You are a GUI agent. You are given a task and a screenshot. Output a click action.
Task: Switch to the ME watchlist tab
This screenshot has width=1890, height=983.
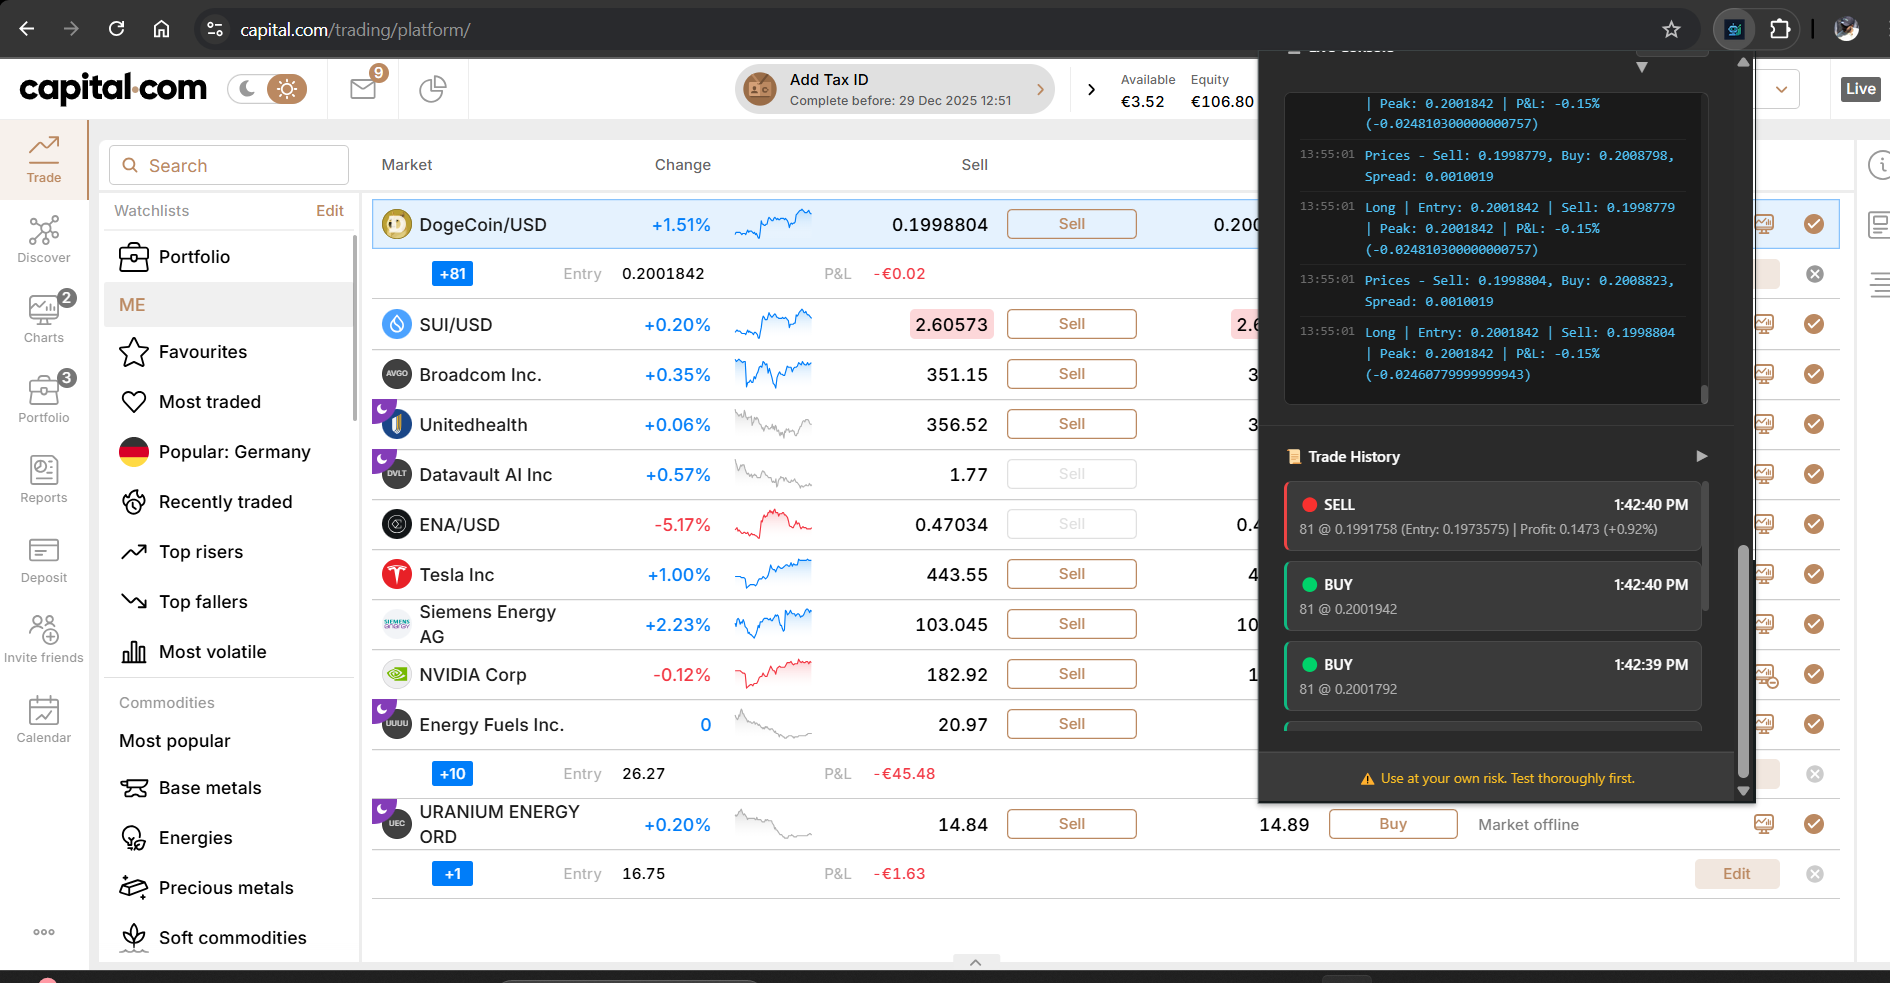(131, 304)
